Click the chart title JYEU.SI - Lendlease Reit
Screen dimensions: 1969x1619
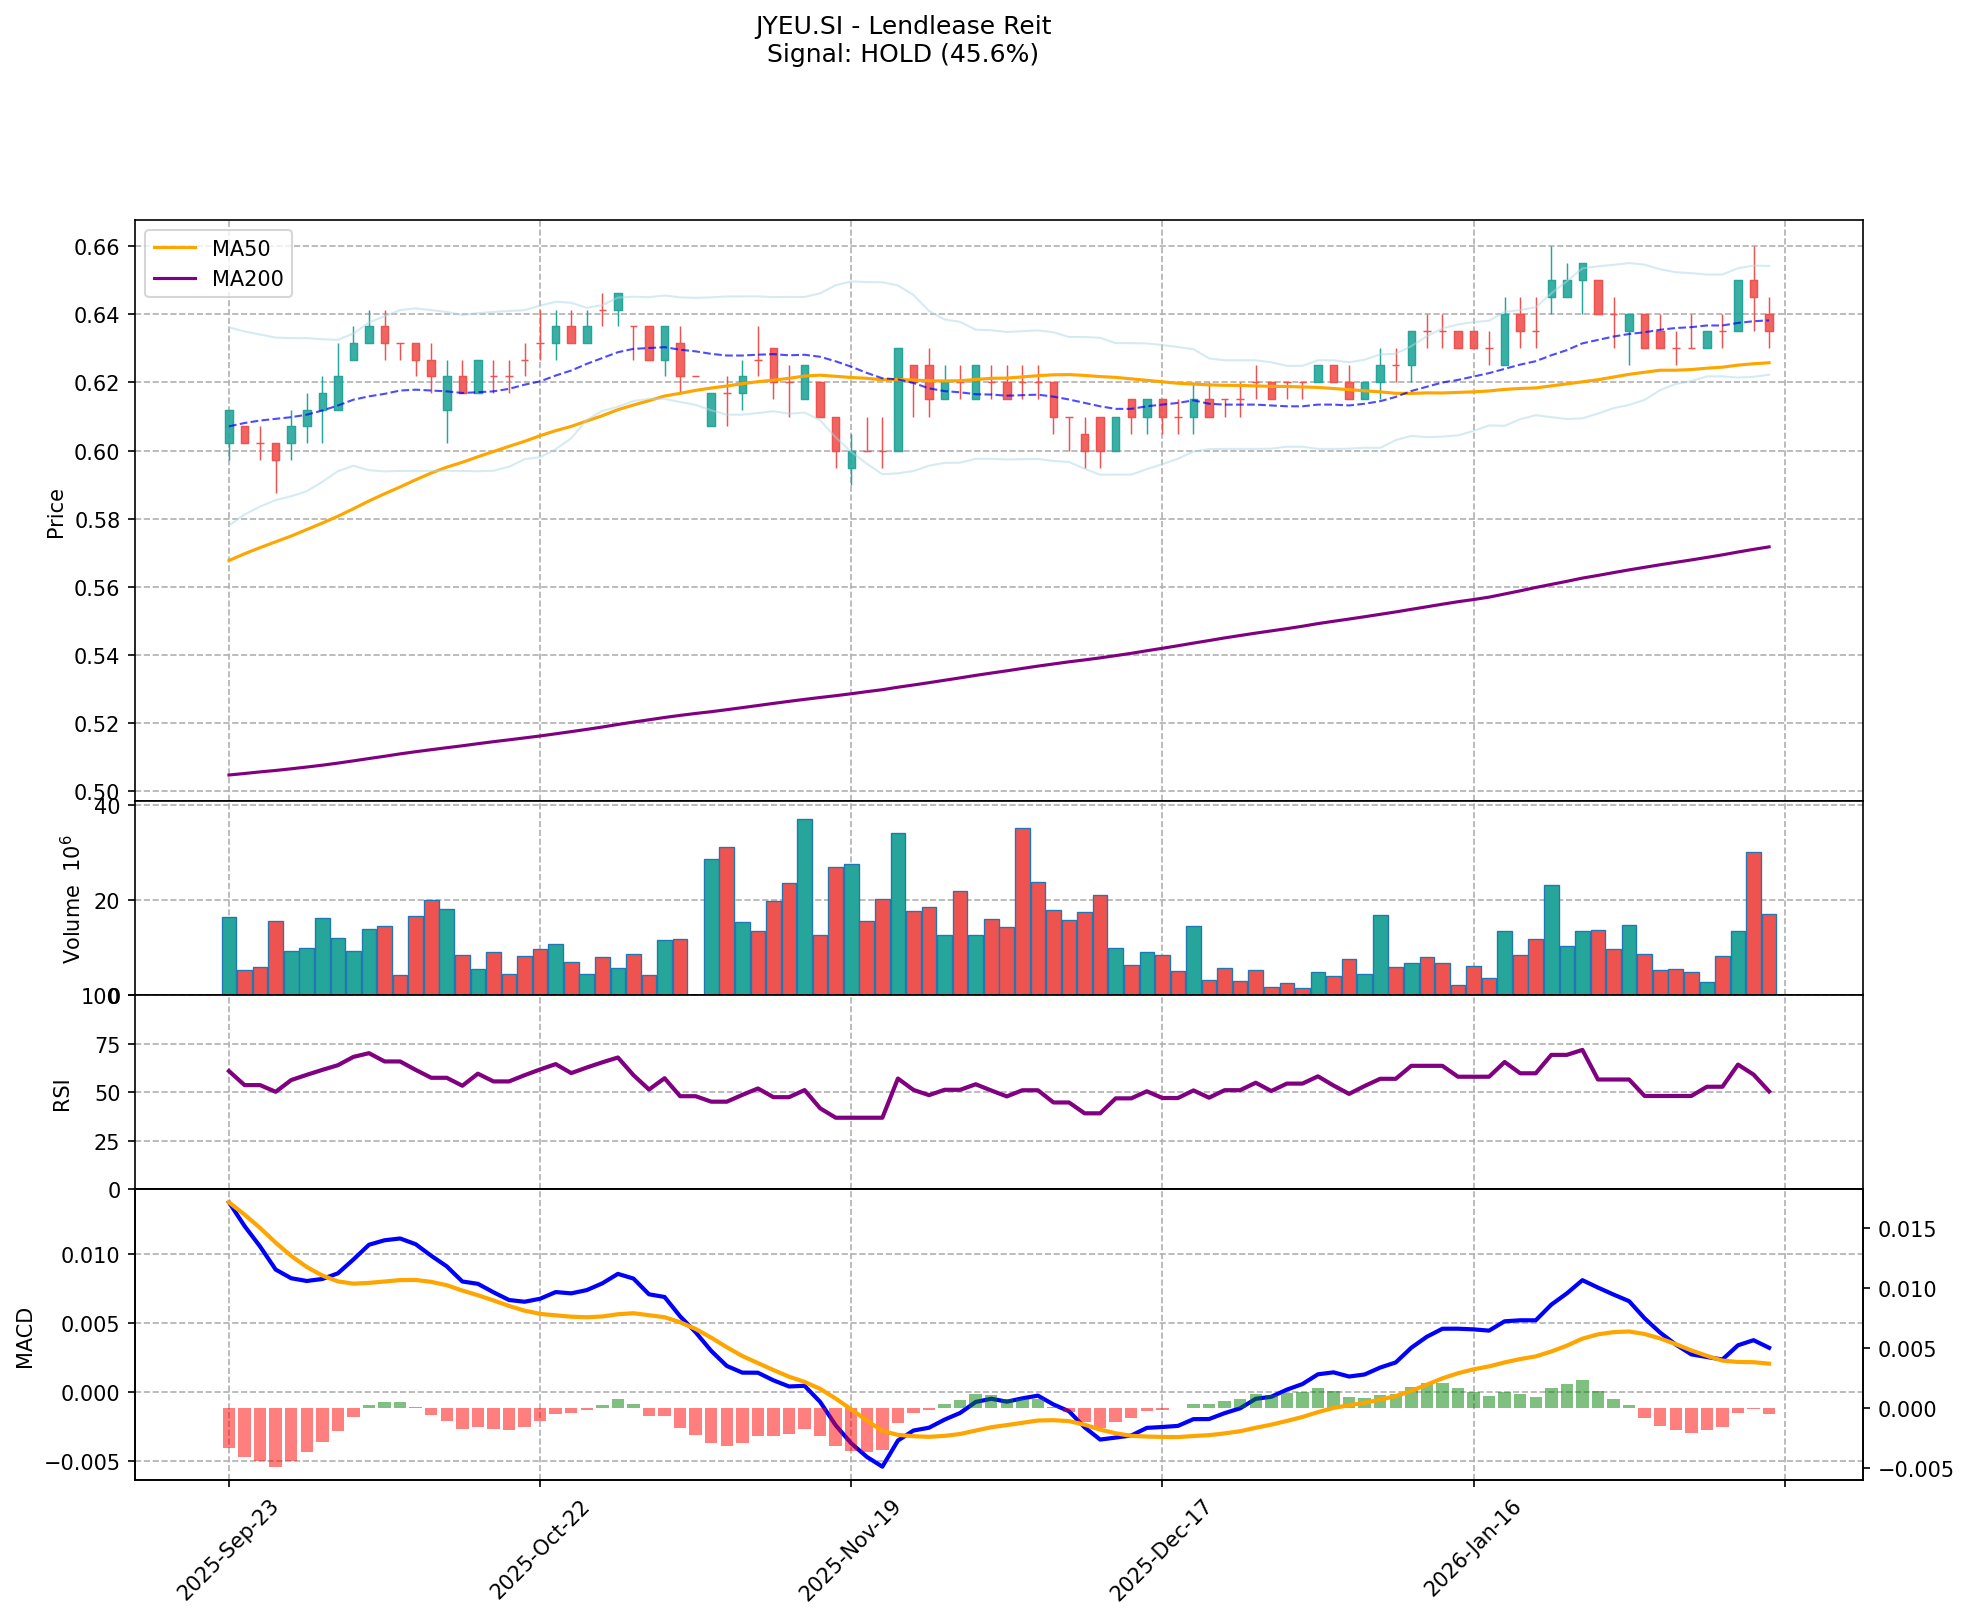click(902, 25)
